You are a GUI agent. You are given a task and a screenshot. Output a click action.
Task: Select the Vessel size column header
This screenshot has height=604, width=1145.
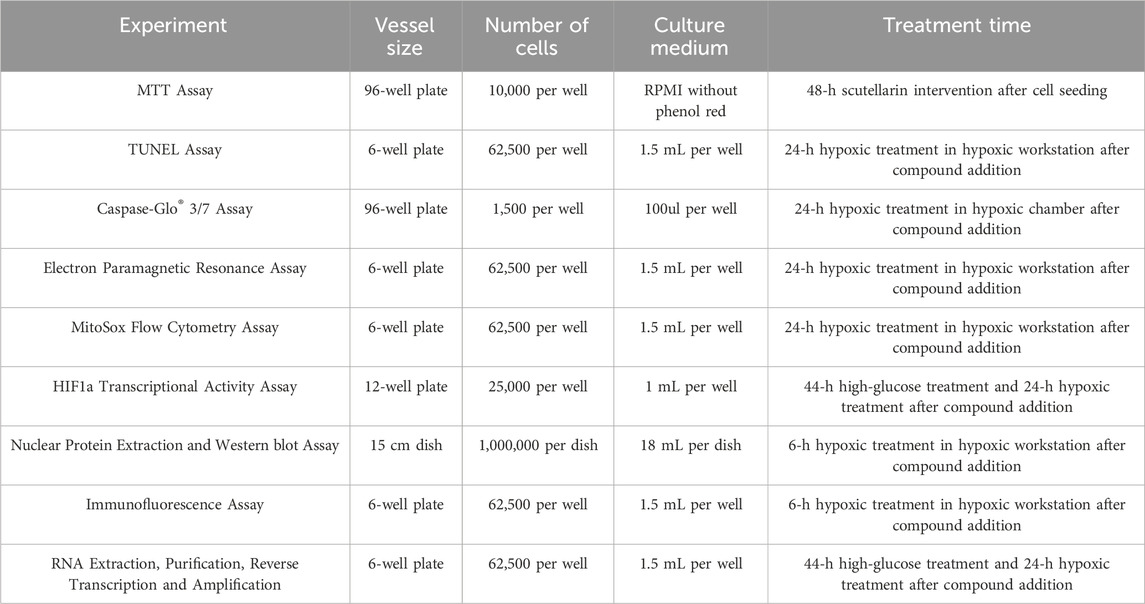[x=405, y=35]
